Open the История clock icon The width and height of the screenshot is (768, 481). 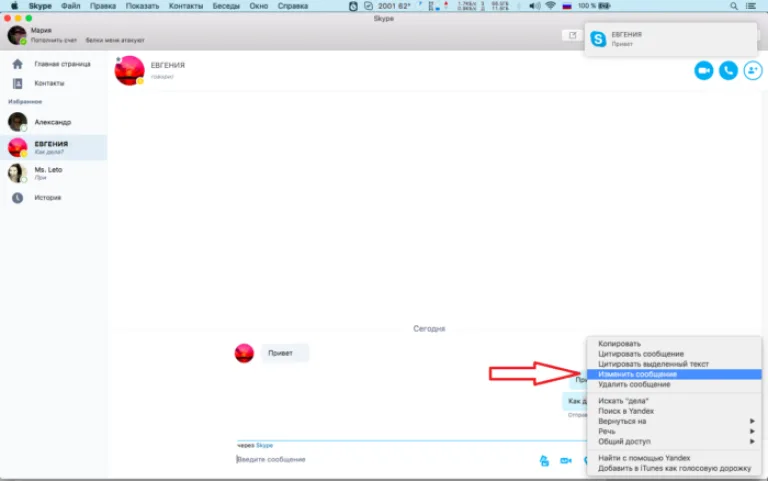point(18,198)
